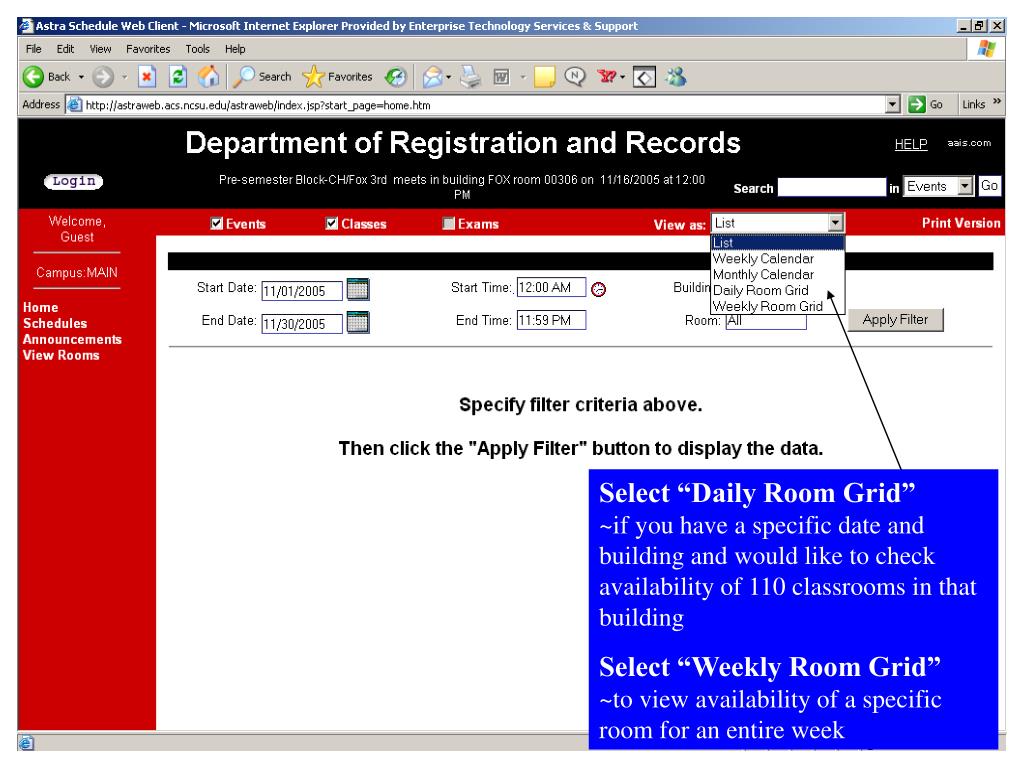Click the IE icon in the status bar
The height and width of the screenshot is (768, 1024).
[26, 743]
